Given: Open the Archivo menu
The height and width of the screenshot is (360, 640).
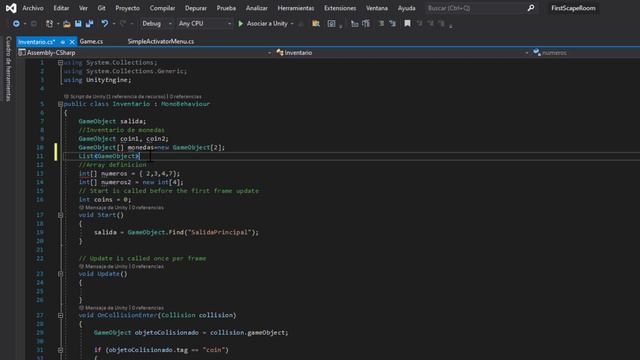Looking at the screenshot, I should click(33, 8).
